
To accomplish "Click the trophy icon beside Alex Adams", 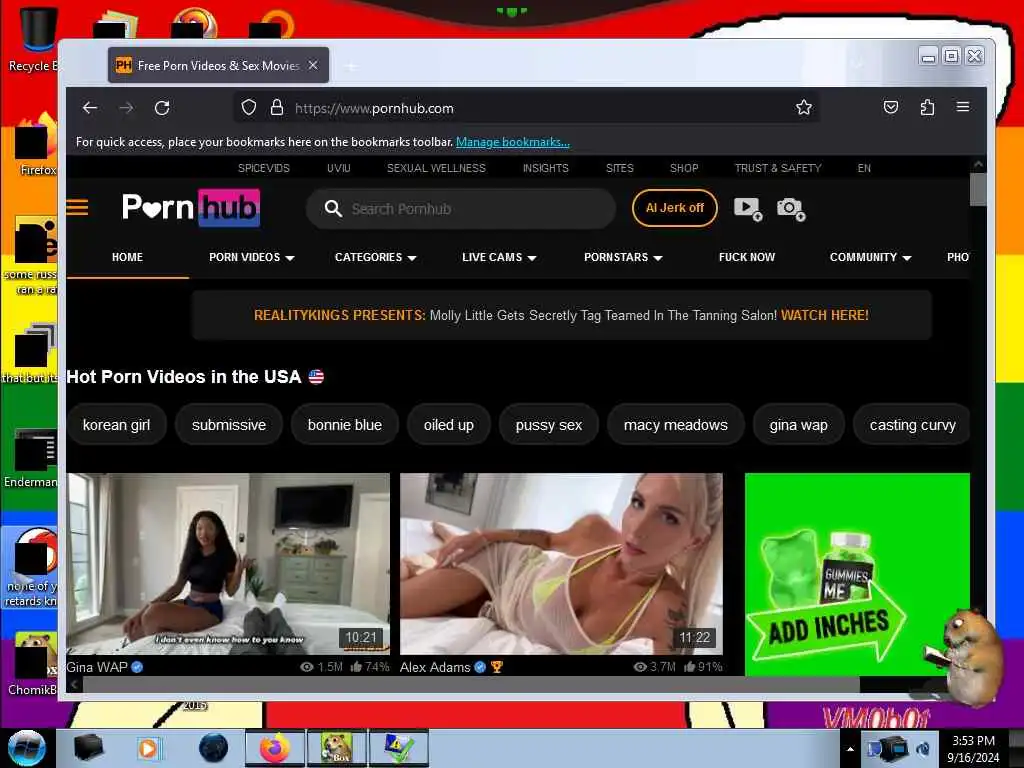I will pyautogui.click(x=497, y=667).
